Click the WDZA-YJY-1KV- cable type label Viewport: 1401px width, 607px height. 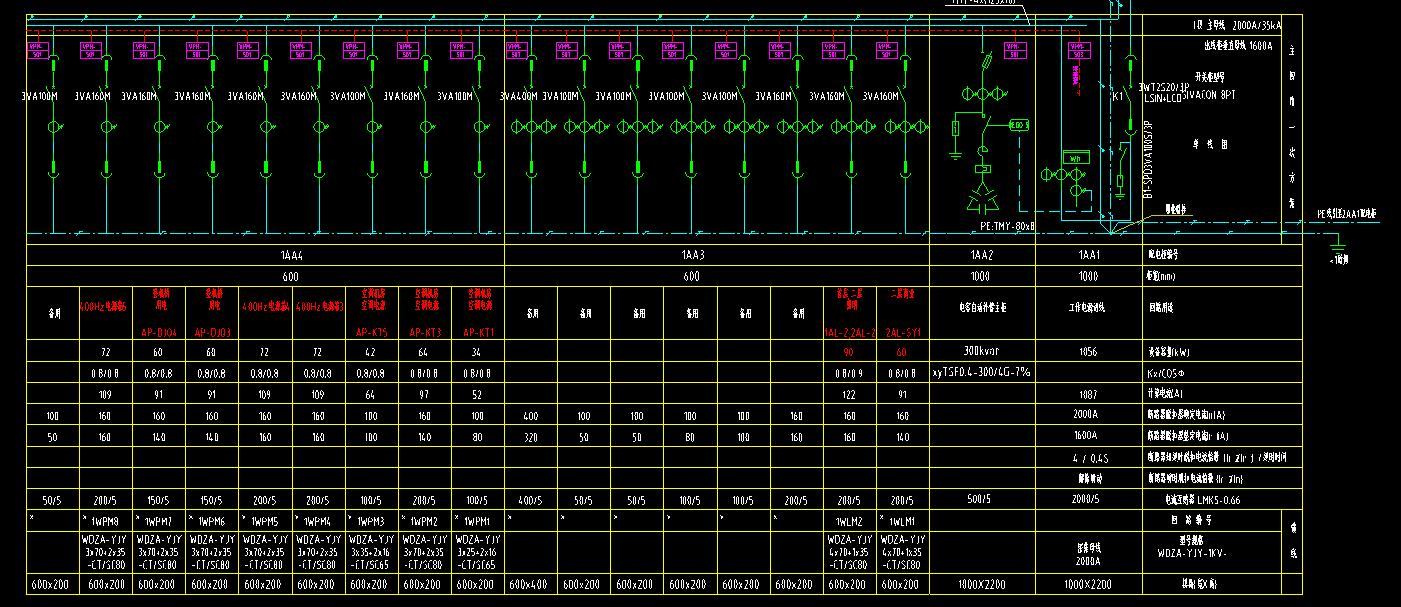point(1192,552)
